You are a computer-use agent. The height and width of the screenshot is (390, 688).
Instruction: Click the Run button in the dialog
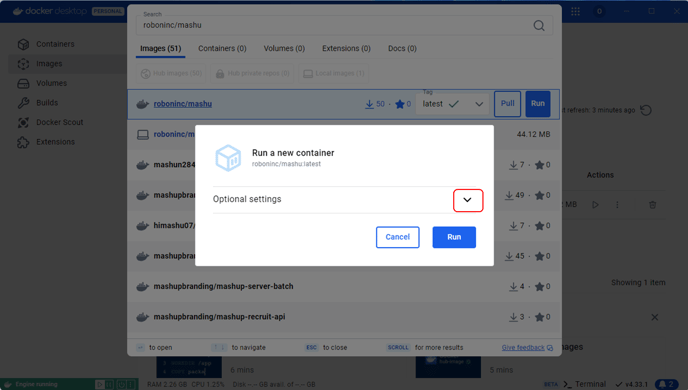[x=454, y=237]
